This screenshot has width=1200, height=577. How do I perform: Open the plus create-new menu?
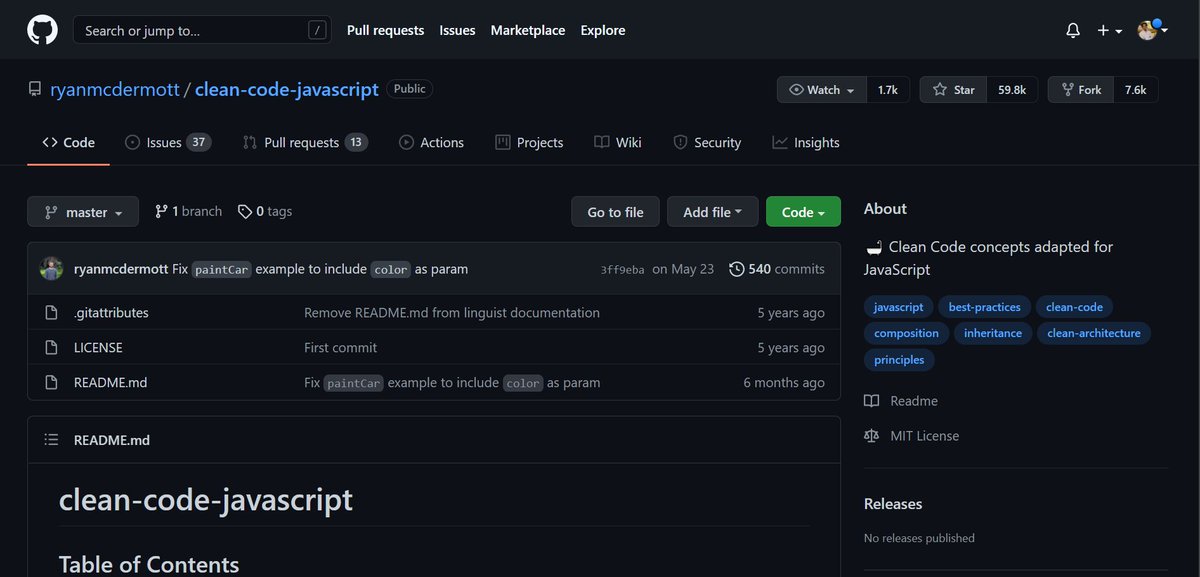pyautogui.click(x=1109, y=31)
